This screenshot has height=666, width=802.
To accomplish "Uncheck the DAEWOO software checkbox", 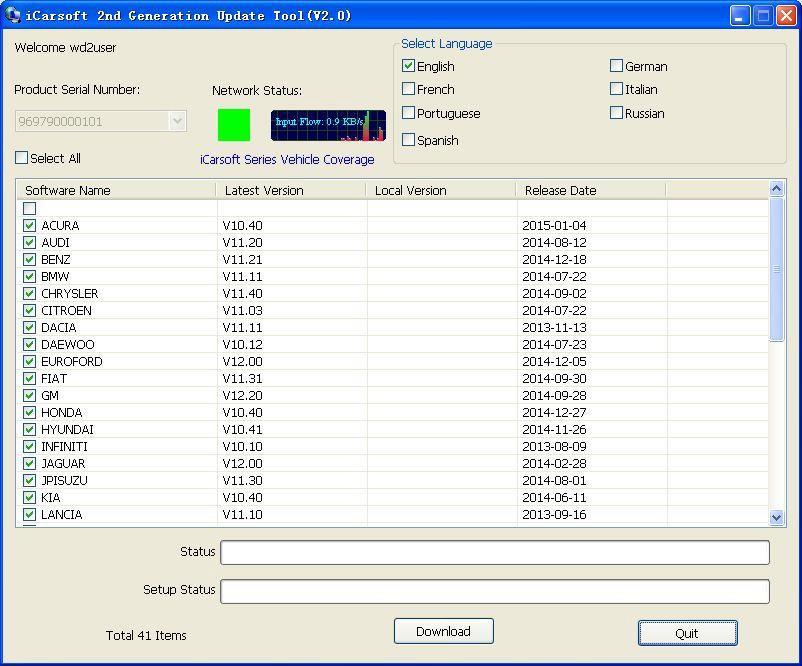I will pyautogui.click(x=29, y=345).
